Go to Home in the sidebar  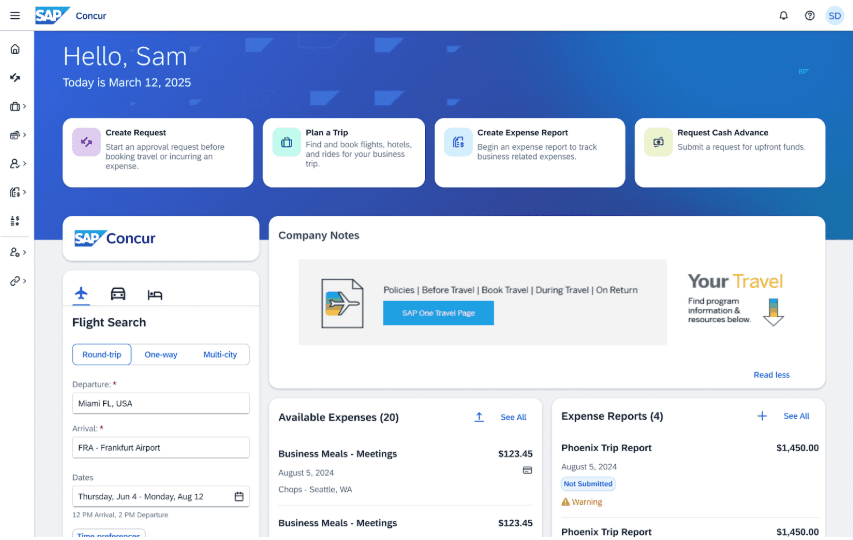[x=15, y=49]
